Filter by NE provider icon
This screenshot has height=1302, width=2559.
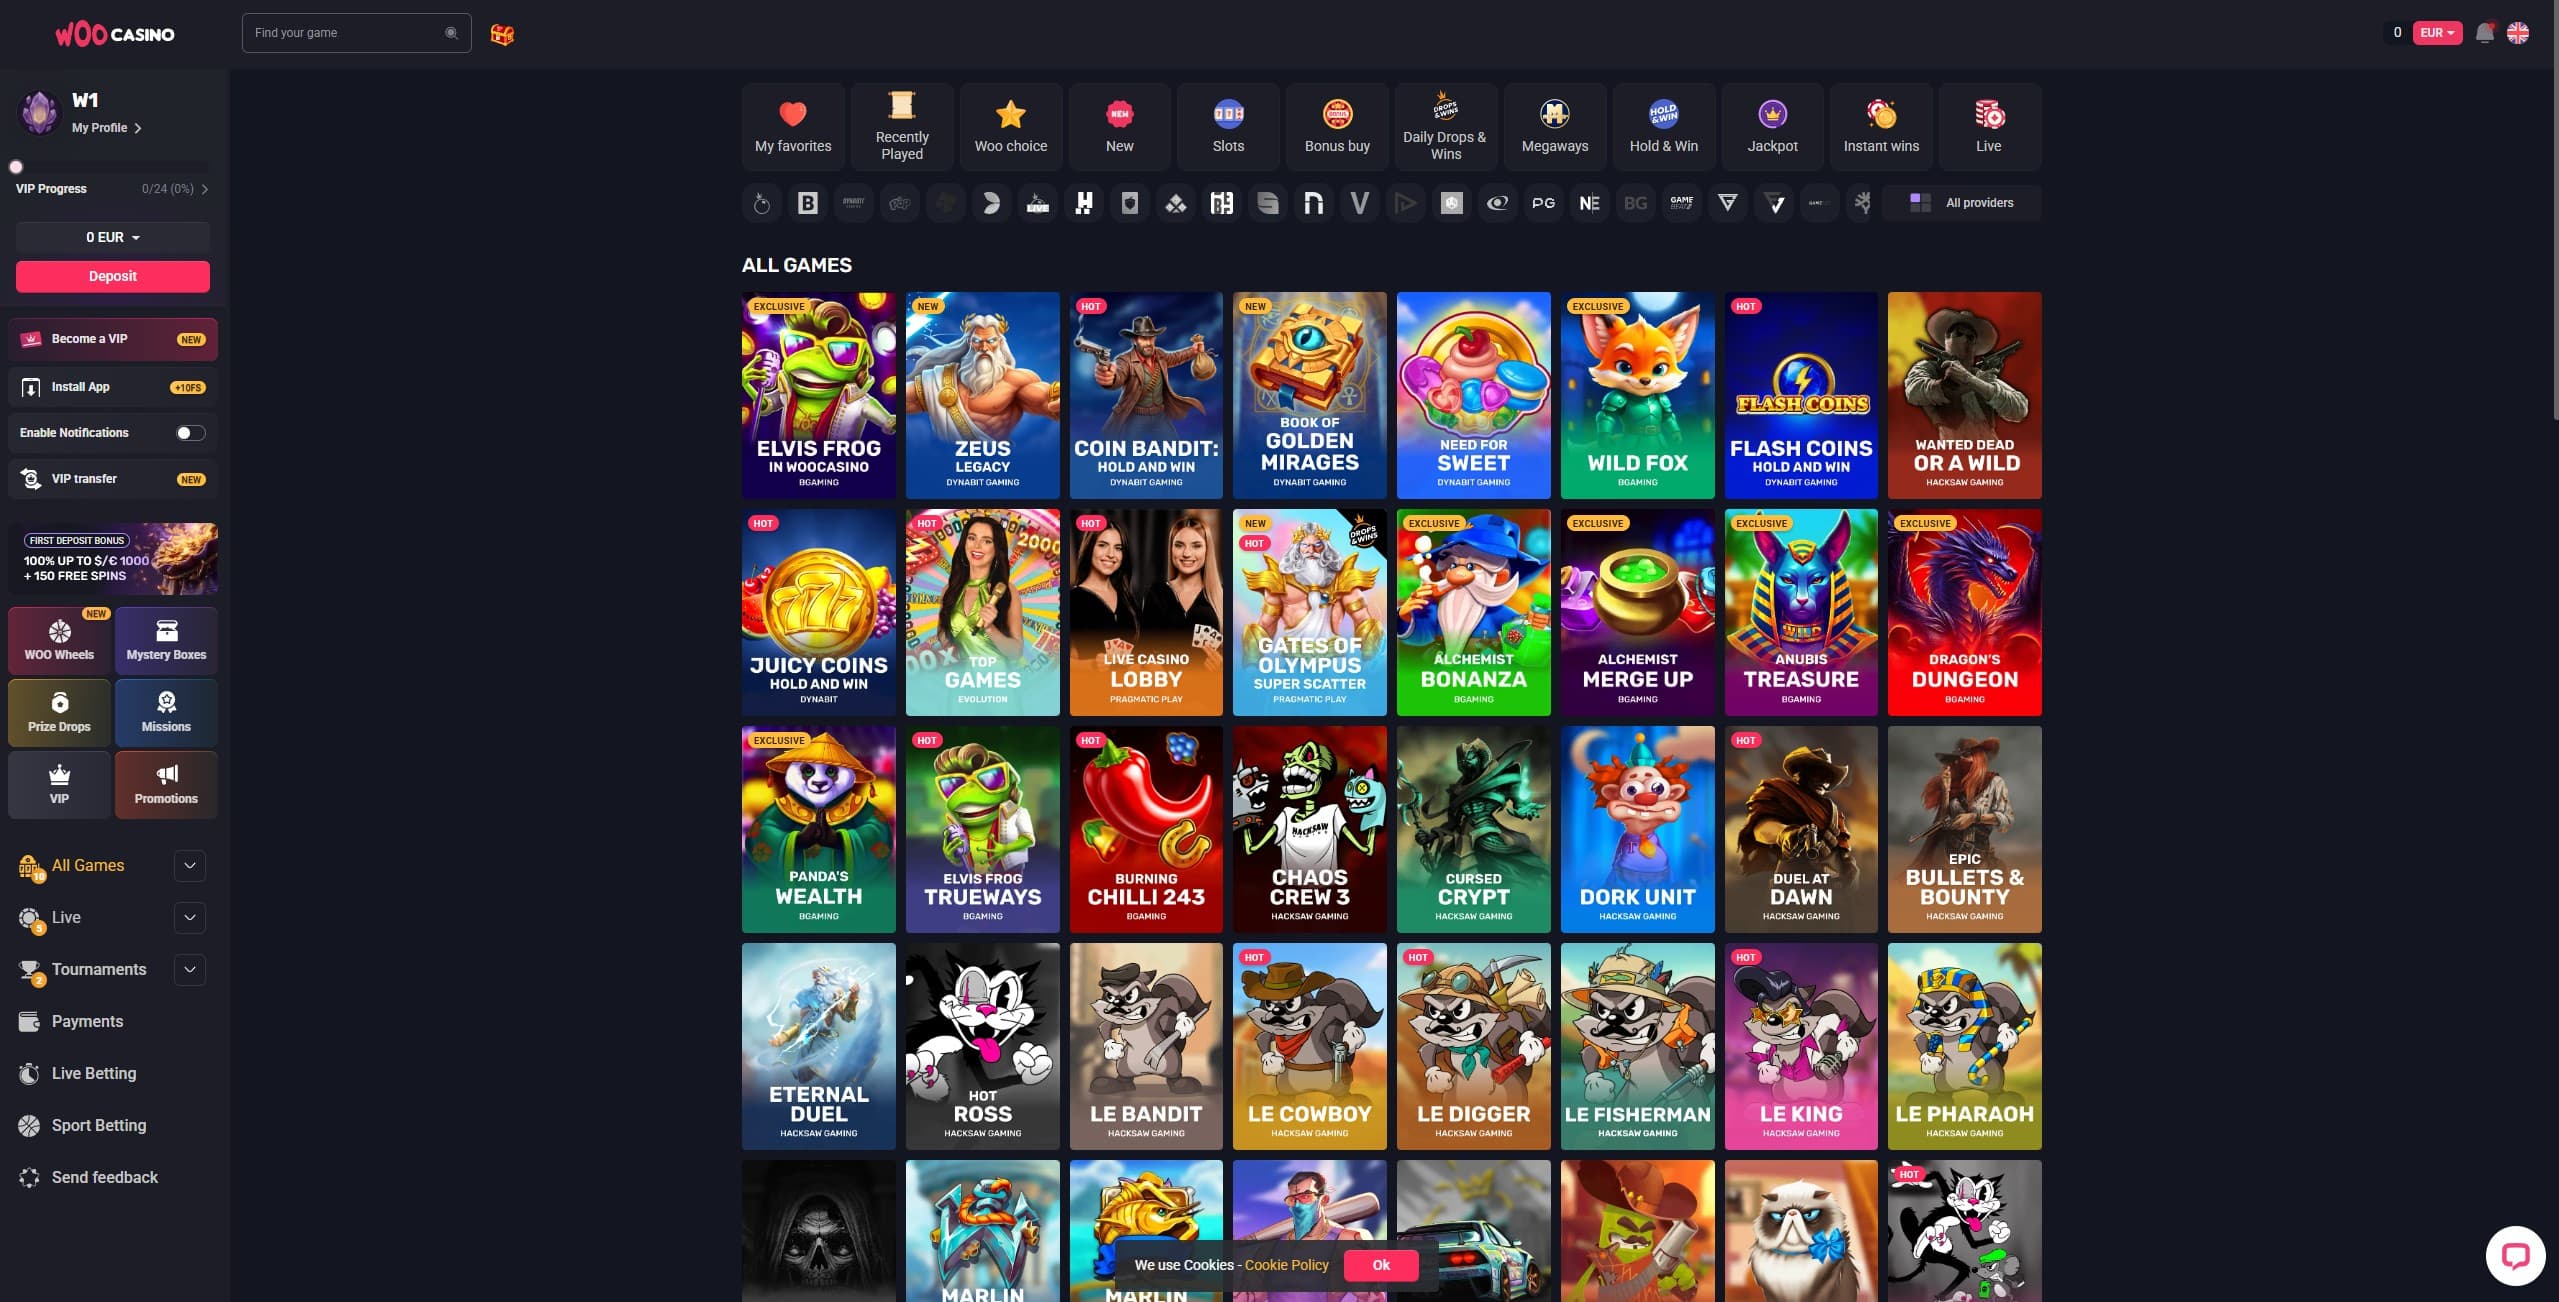click(1590, 203)
